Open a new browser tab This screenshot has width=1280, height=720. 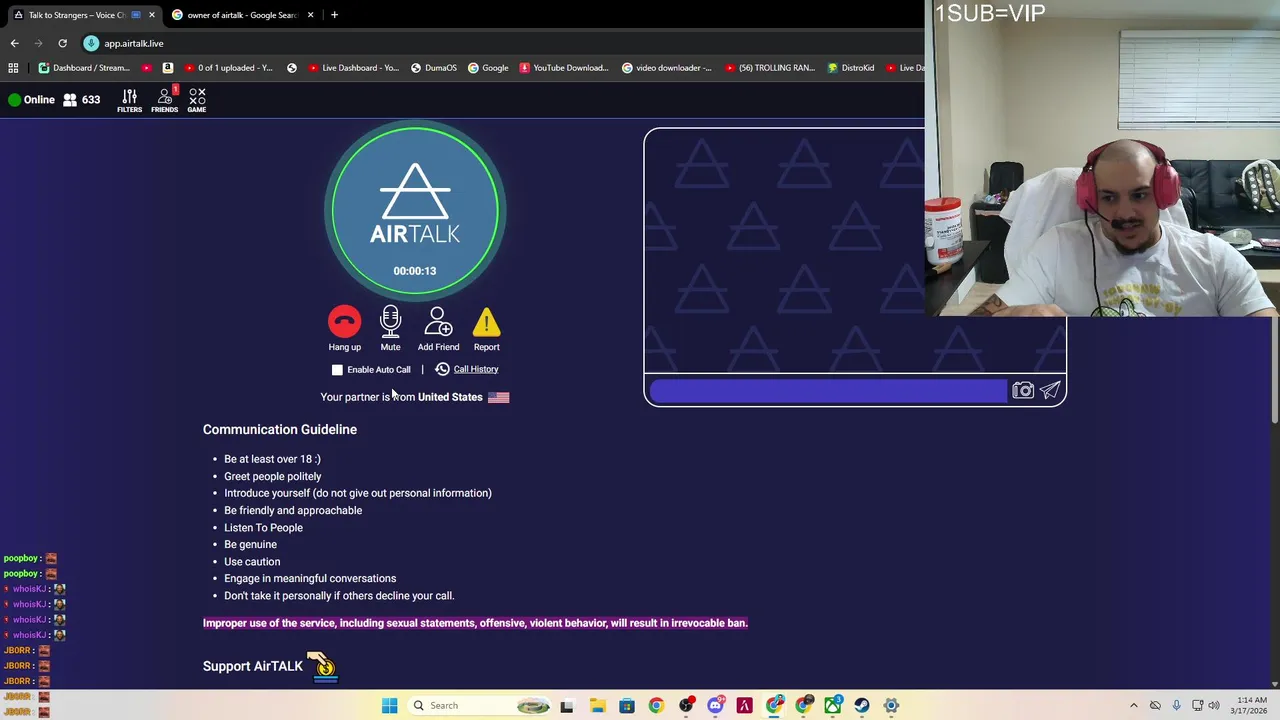point(334,15)
